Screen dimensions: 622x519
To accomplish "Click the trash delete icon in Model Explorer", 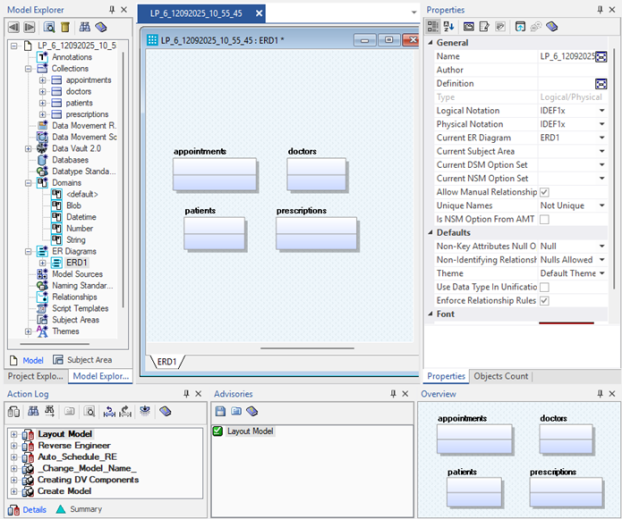I will [x=65, y=27].
